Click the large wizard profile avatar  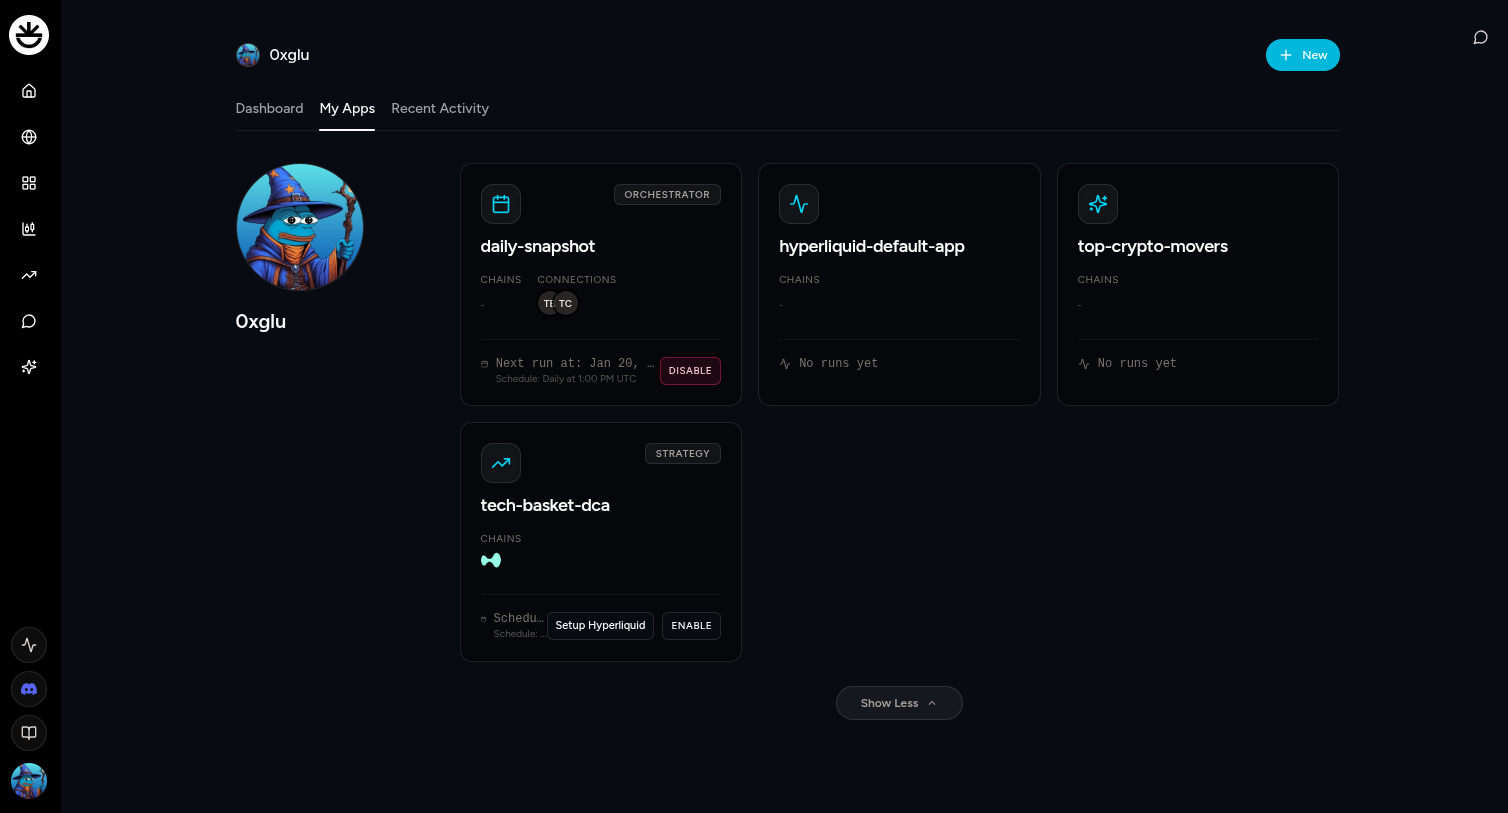[x=300, y=227]
